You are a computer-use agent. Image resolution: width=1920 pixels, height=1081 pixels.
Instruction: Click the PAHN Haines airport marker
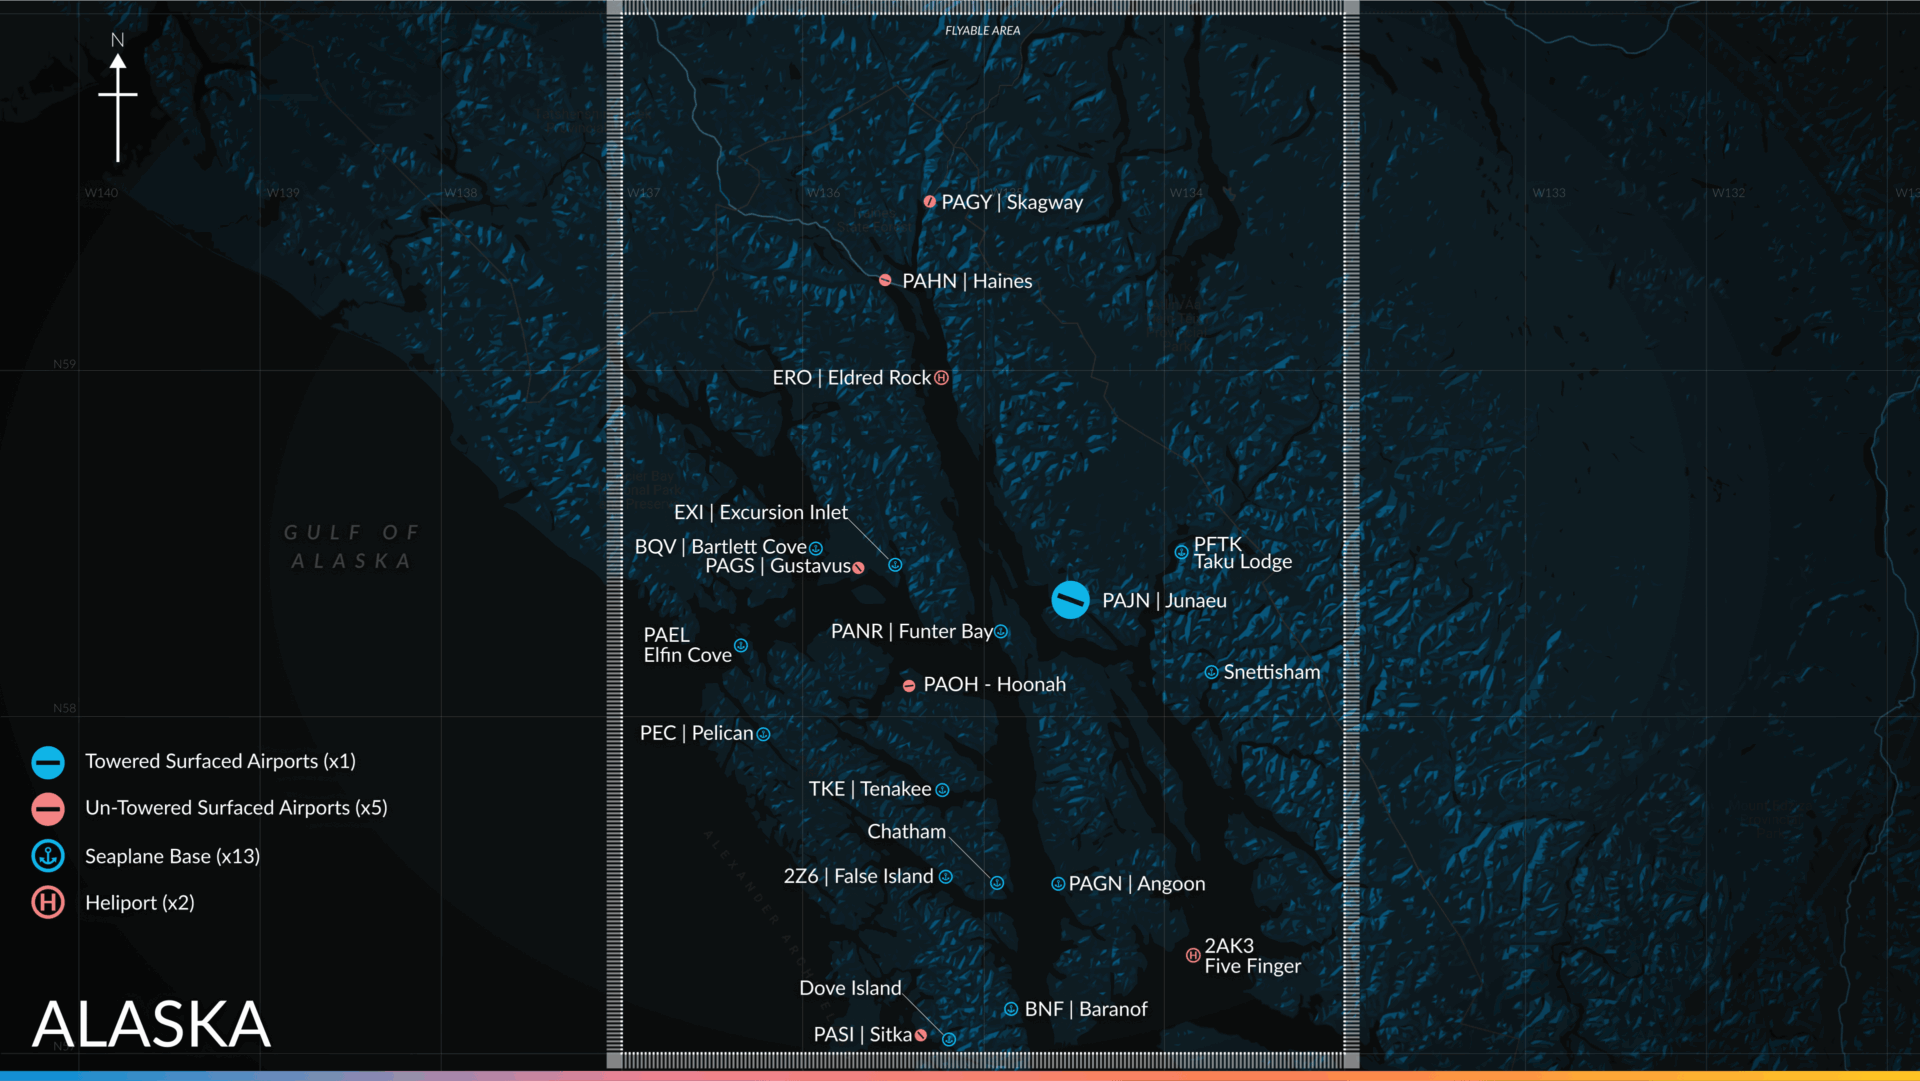(885, 280)
